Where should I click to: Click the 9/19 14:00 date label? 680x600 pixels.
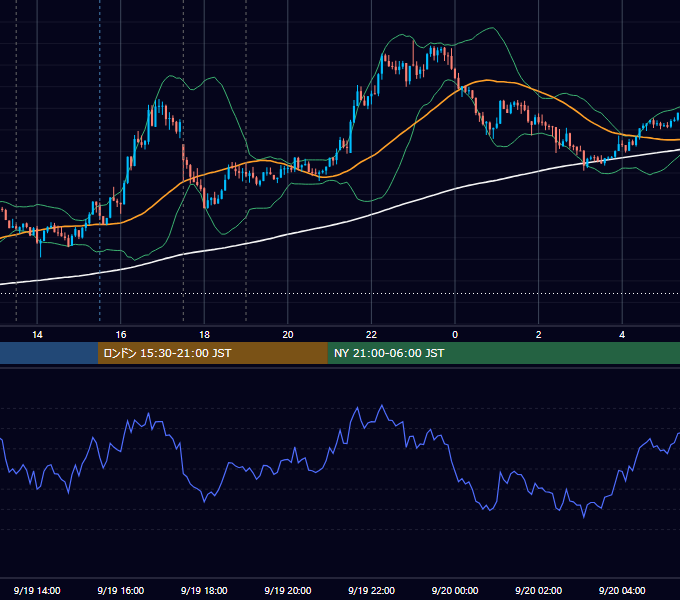[x=37, y=590]
